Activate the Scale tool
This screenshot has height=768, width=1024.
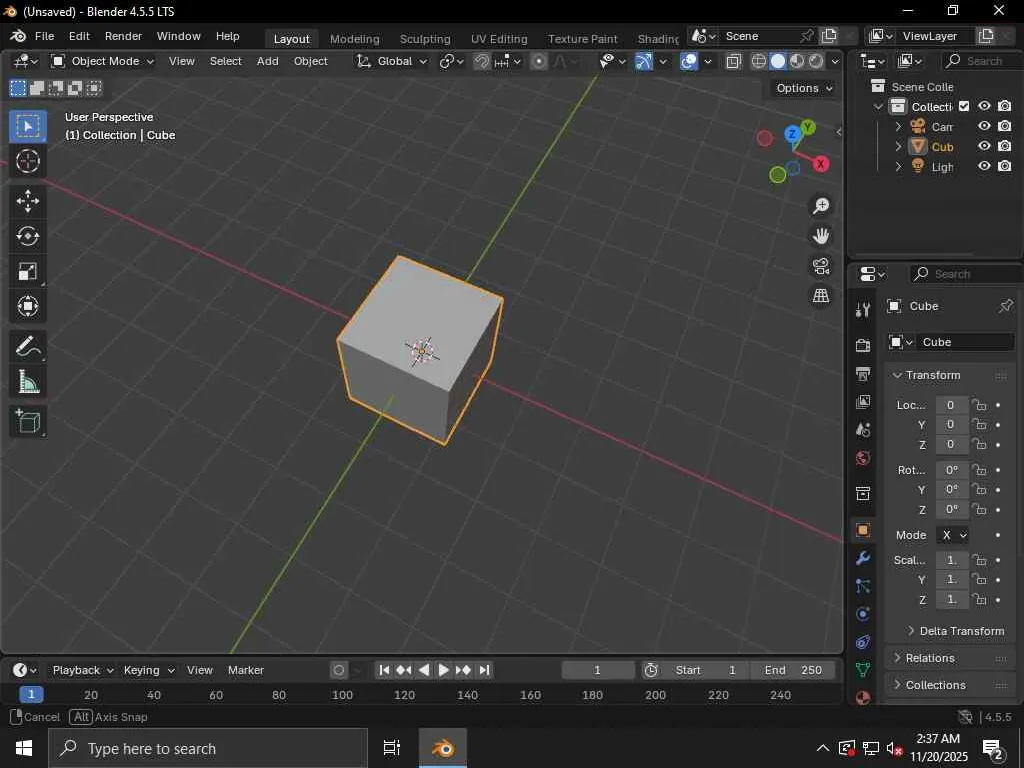tap(28, 272)
